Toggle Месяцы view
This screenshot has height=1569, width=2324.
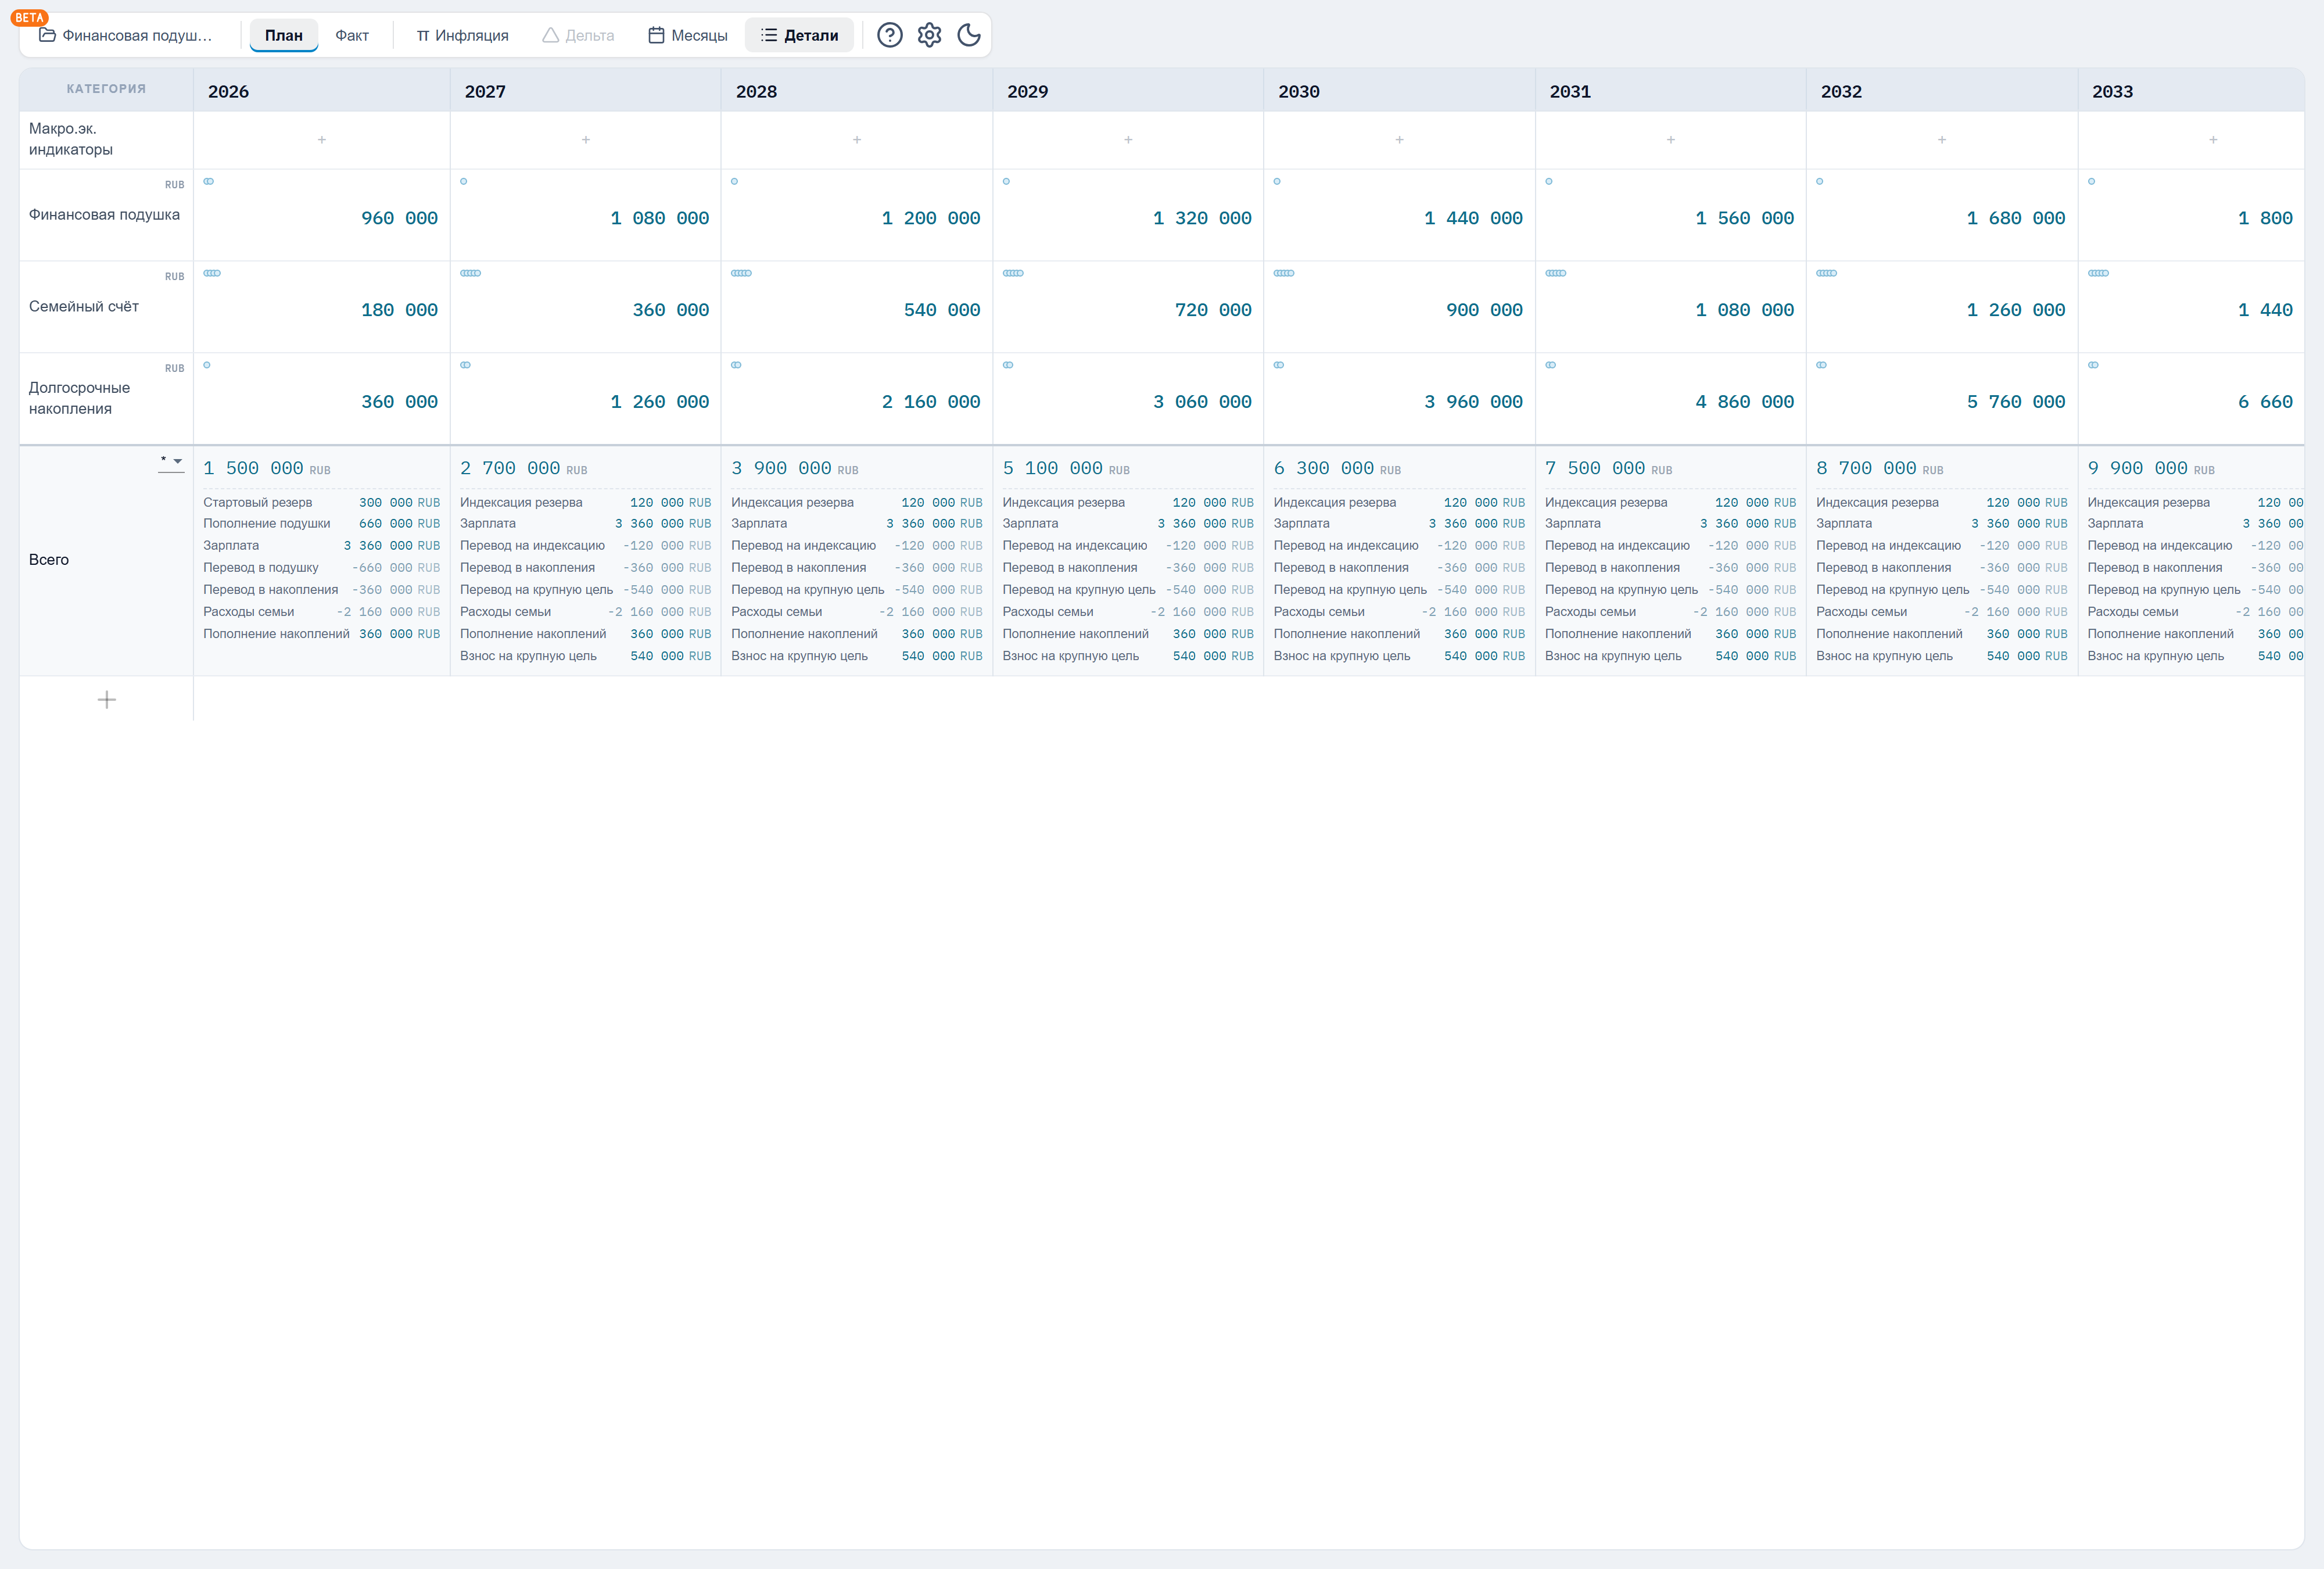(x=688, y=35)
